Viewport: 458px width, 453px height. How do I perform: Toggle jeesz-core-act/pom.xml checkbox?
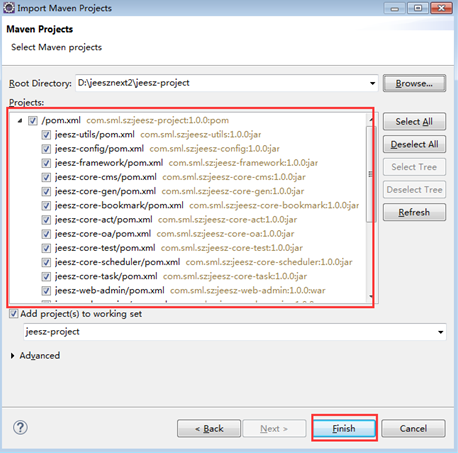pos(46,220)
